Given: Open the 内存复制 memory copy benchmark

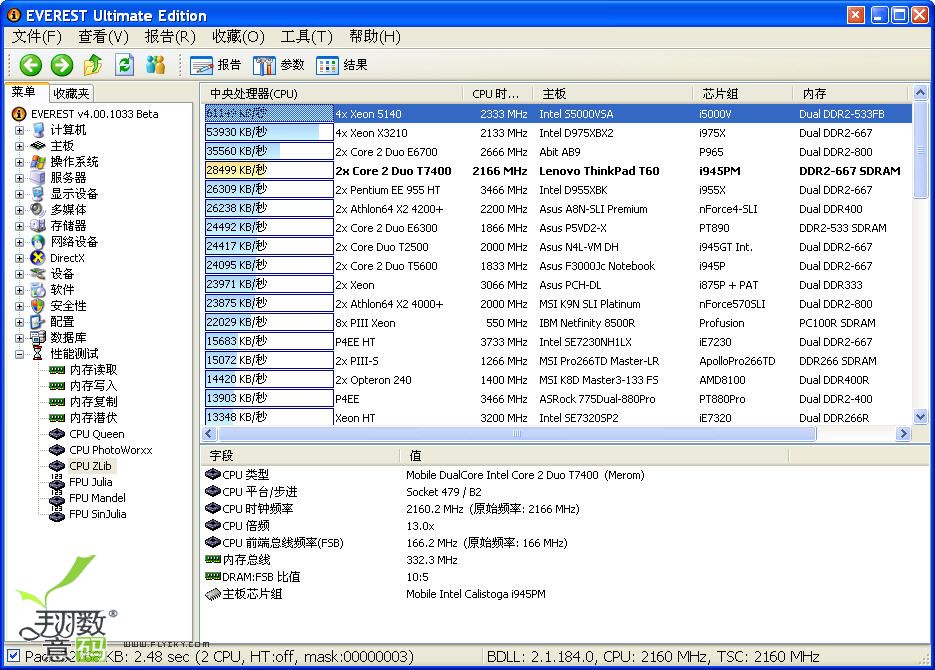Looking at the screenshot, I should tap(93, 402).
